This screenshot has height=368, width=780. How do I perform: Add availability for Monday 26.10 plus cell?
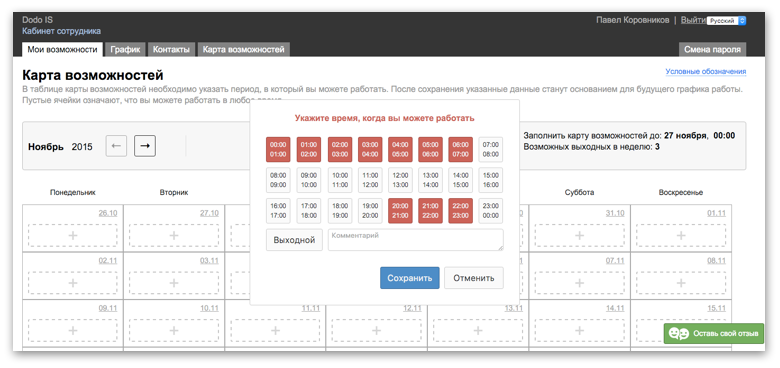click(x=73, y=235)
